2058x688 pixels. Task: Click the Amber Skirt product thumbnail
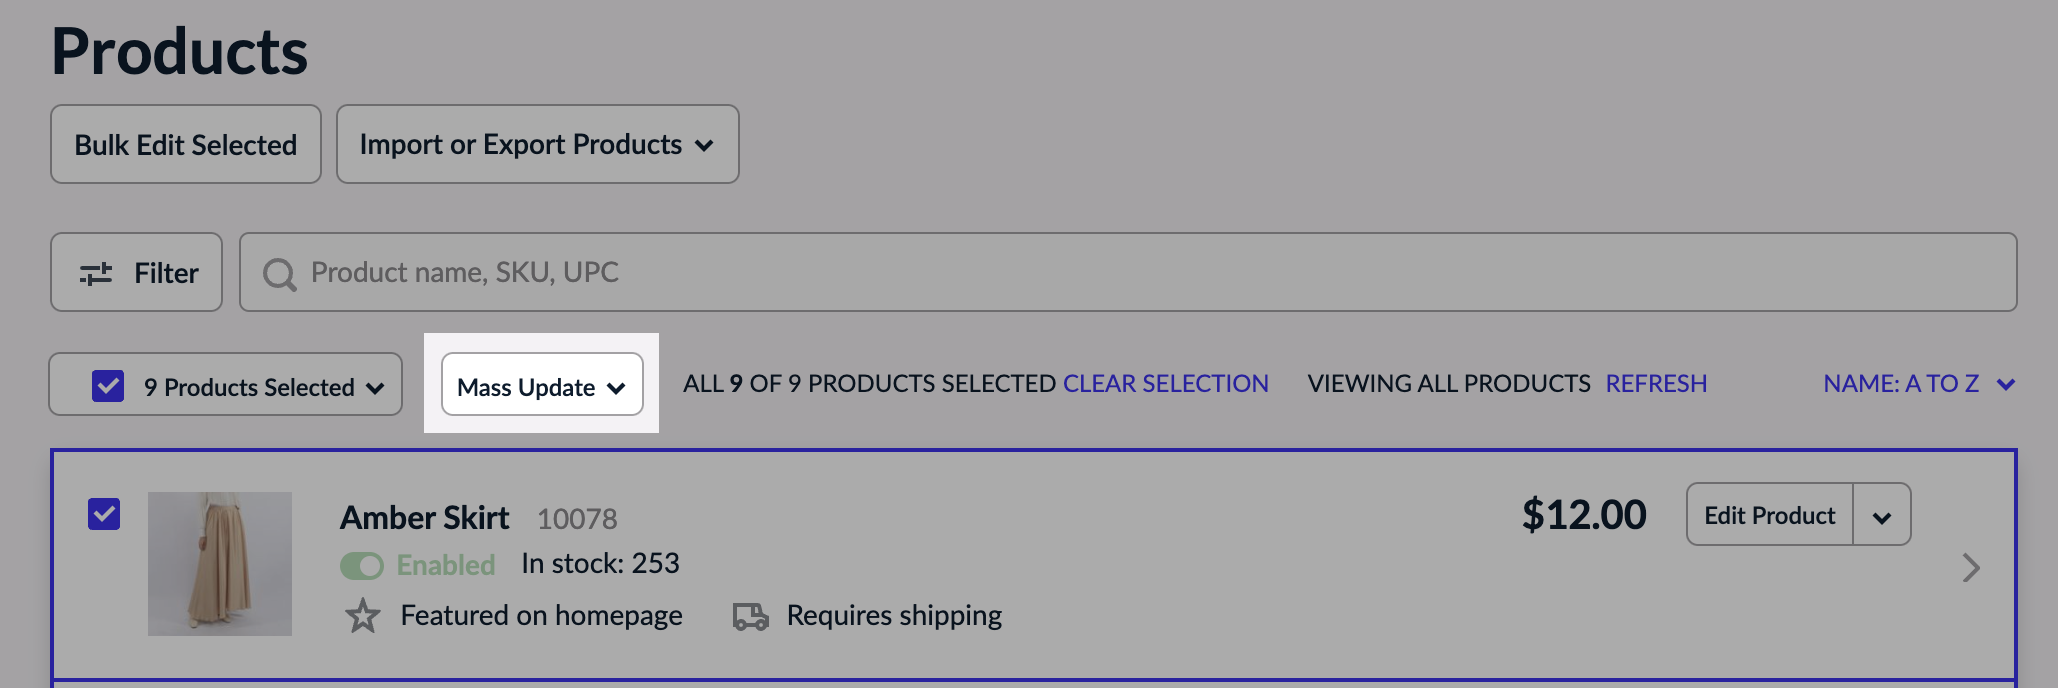220,564
